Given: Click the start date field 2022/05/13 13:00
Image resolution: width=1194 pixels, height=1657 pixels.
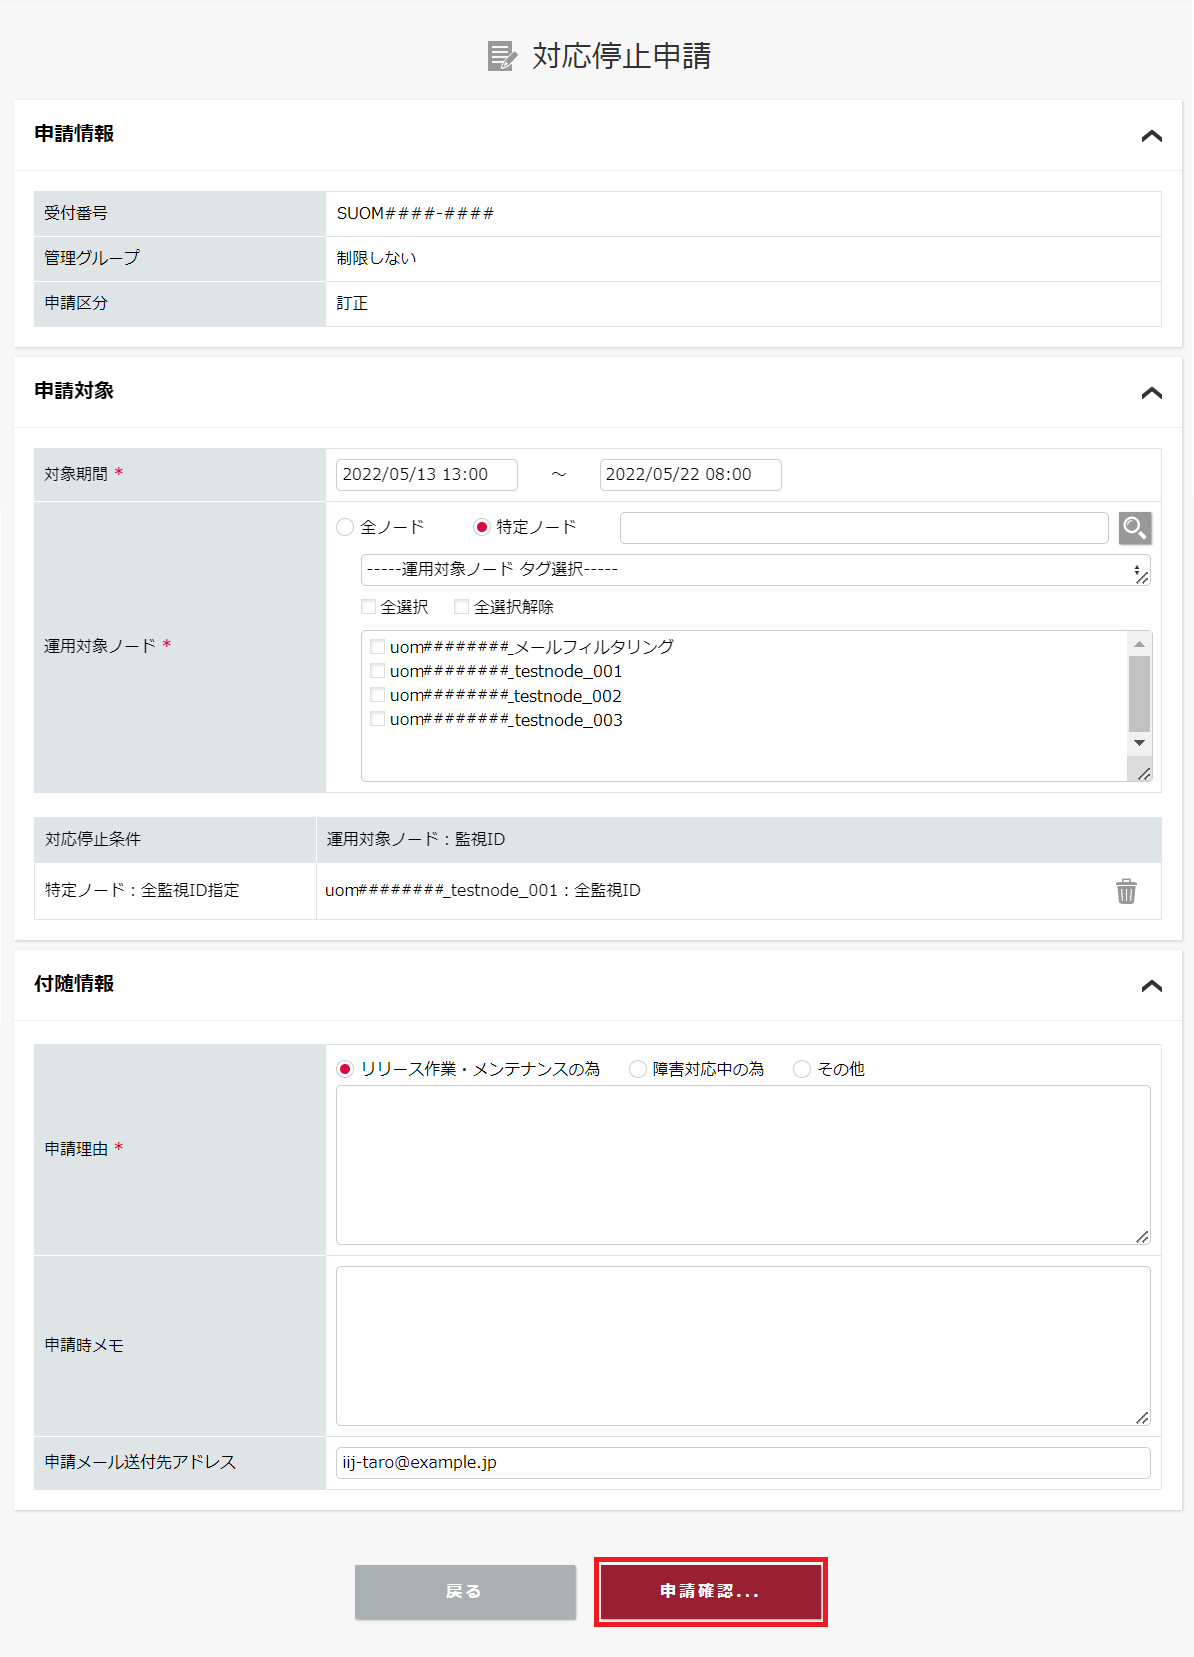Looking at the screenshot, I should click(427, 475).
